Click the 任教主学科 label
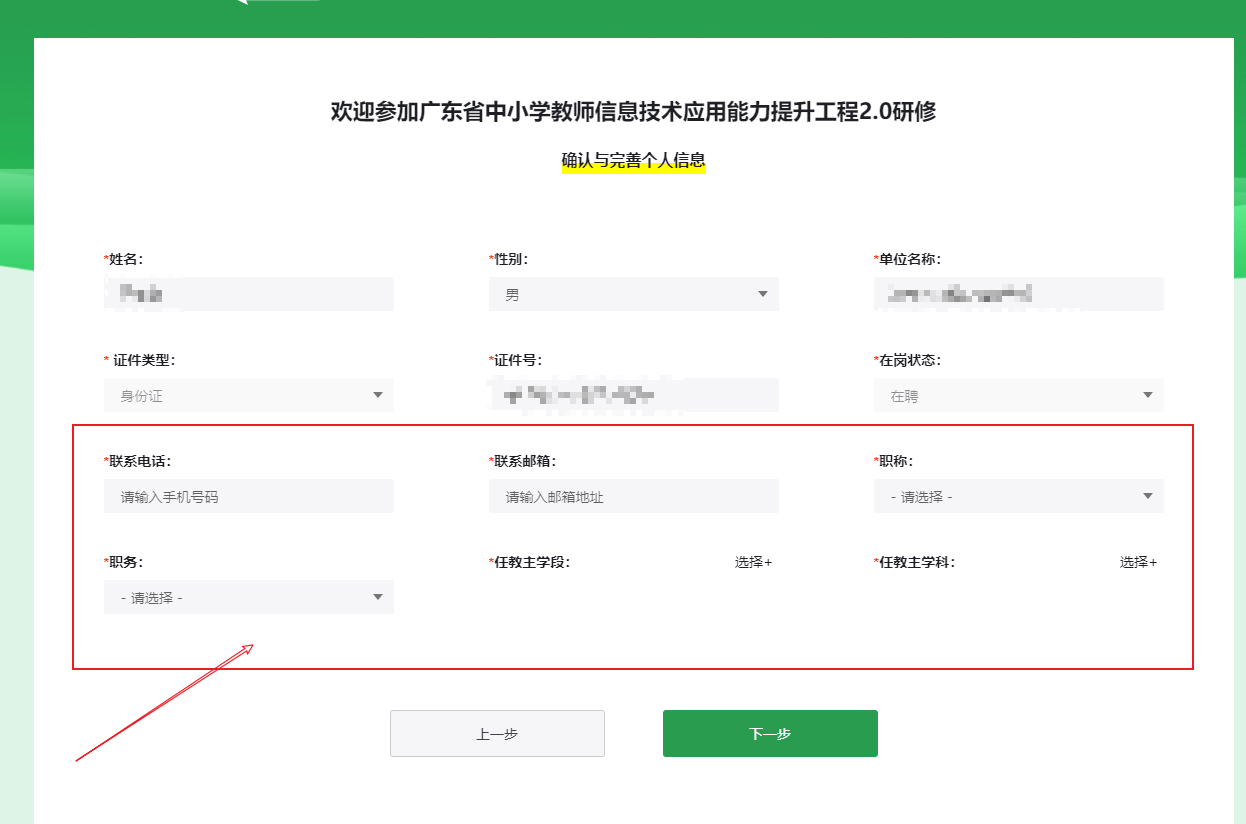Image resolution: width=1246 pixels, height=824 pixels. pos(914,562)
